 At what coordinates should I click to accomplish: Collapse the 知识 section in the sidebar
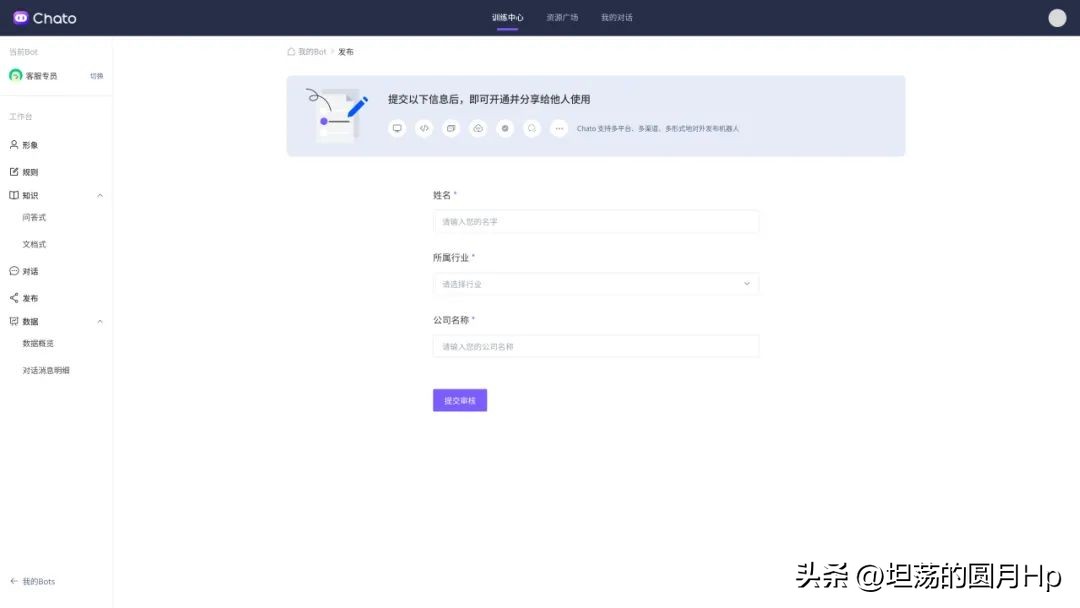coord(99,195)
